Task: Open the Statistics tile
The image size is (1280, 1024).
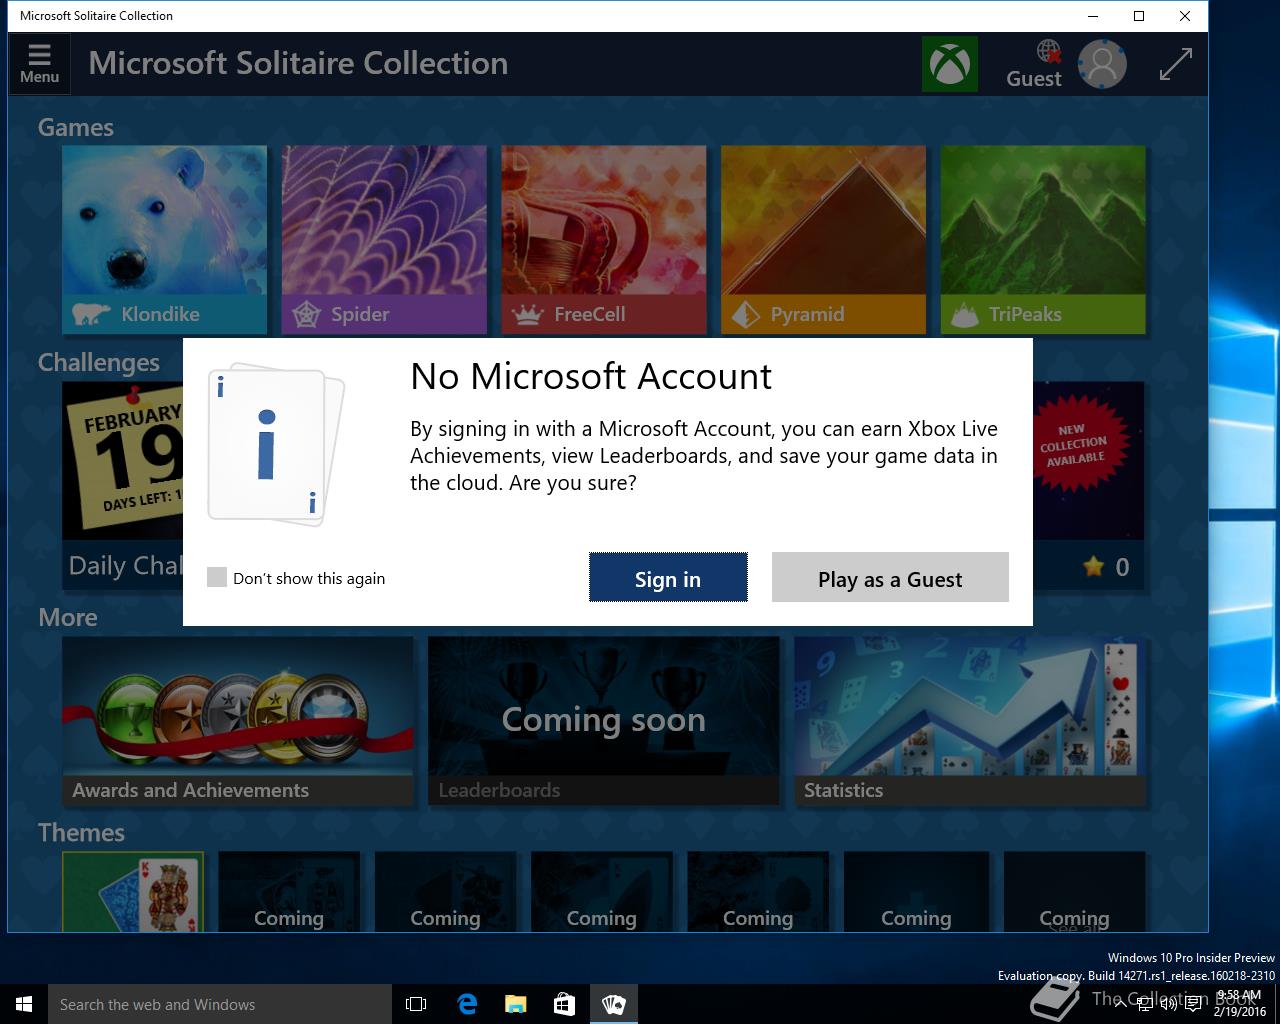Action: click(x=969, y=721)
